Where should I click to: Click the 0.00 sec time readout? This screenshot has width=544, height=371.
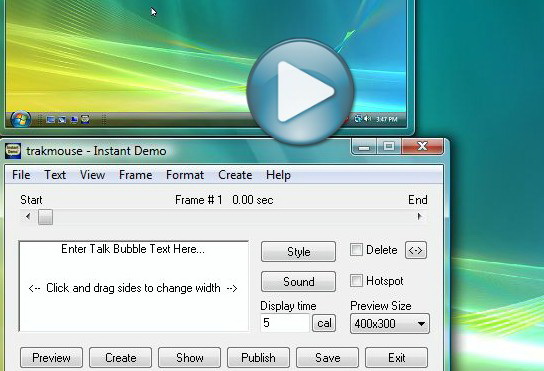click(253, 200)
